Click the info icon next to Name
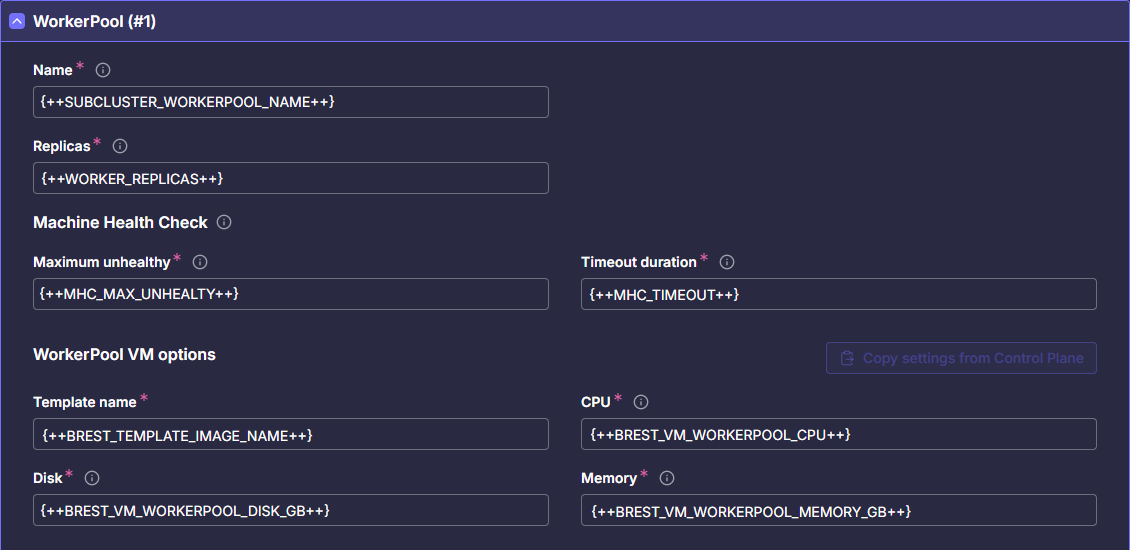Image resolution: width=1130 pixels, height=550 pixels. point(102,70)
